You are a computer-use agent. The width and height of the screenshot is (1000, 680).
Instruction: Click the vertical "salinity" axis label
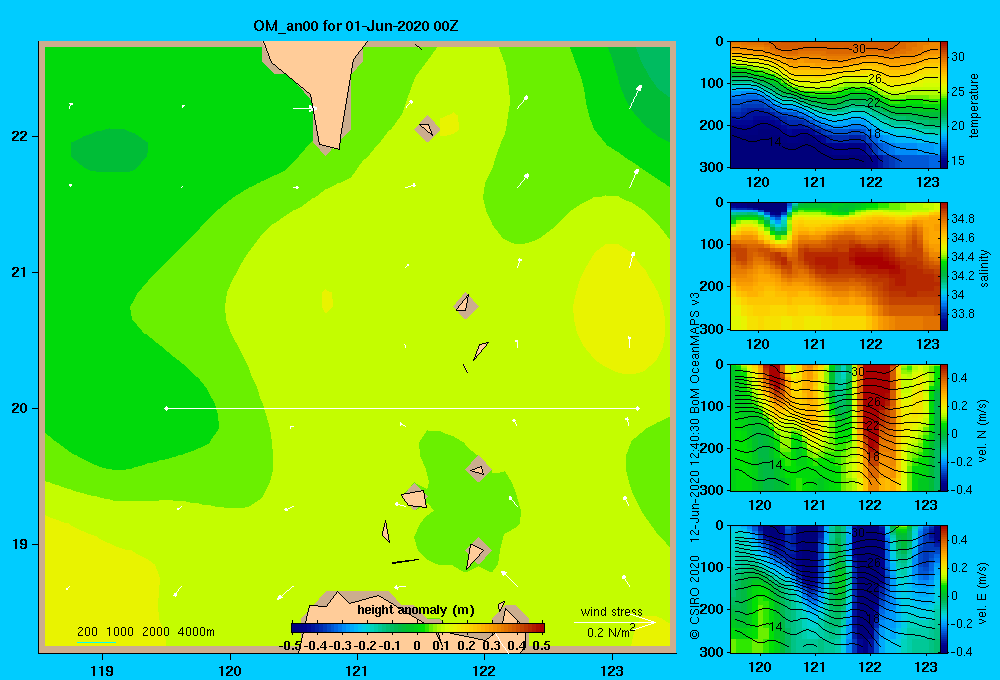984,267
